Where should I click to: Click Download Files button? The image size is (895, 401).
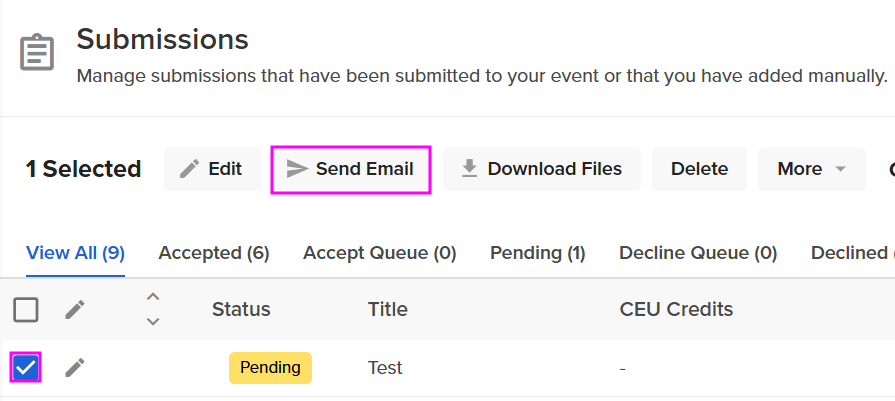click(541, 169)
